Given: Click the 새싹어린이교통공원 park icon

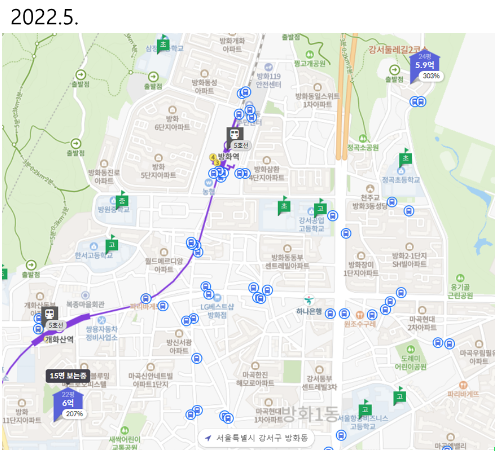Looking at the screenshot, I should click(125, 430).
